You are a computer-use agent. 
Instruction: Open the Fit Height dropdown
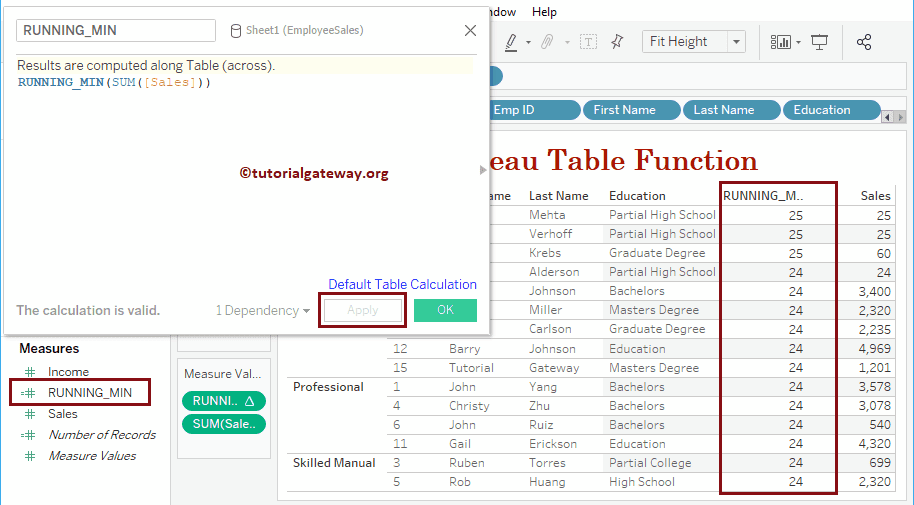pos(736,42)
